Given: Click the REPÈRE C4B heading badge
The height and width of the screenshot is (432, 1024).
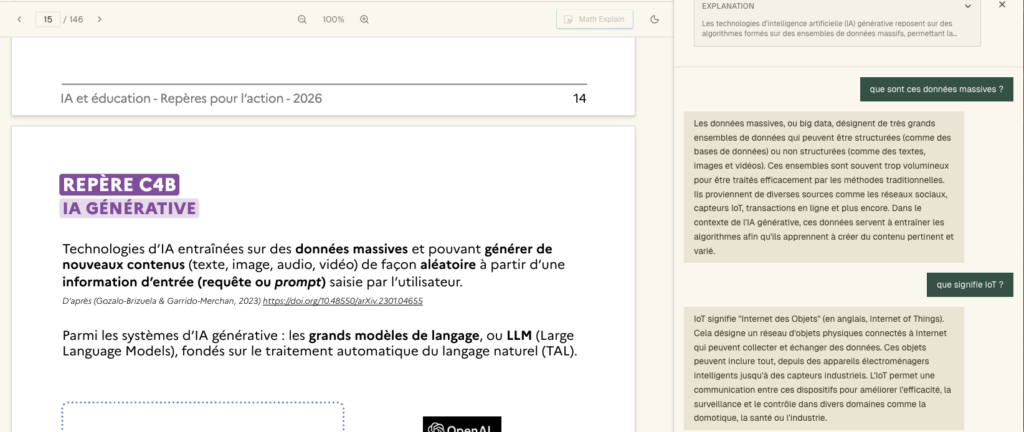Looking at the screenshot, I should pos(120,185).
